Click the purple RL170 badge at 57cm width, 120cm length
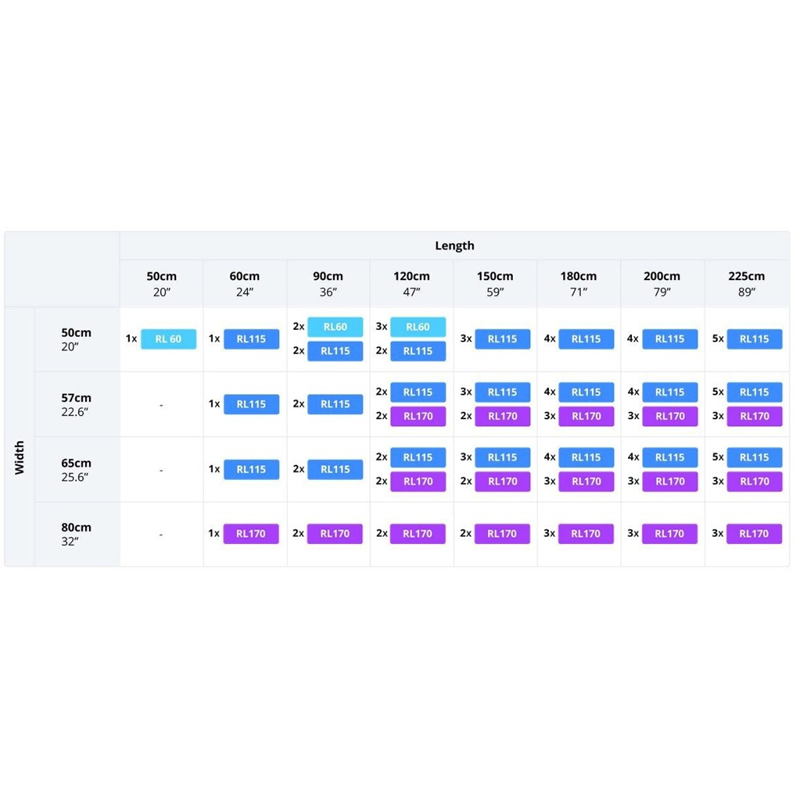Screen dimensions: 800x800 (418, 416)
